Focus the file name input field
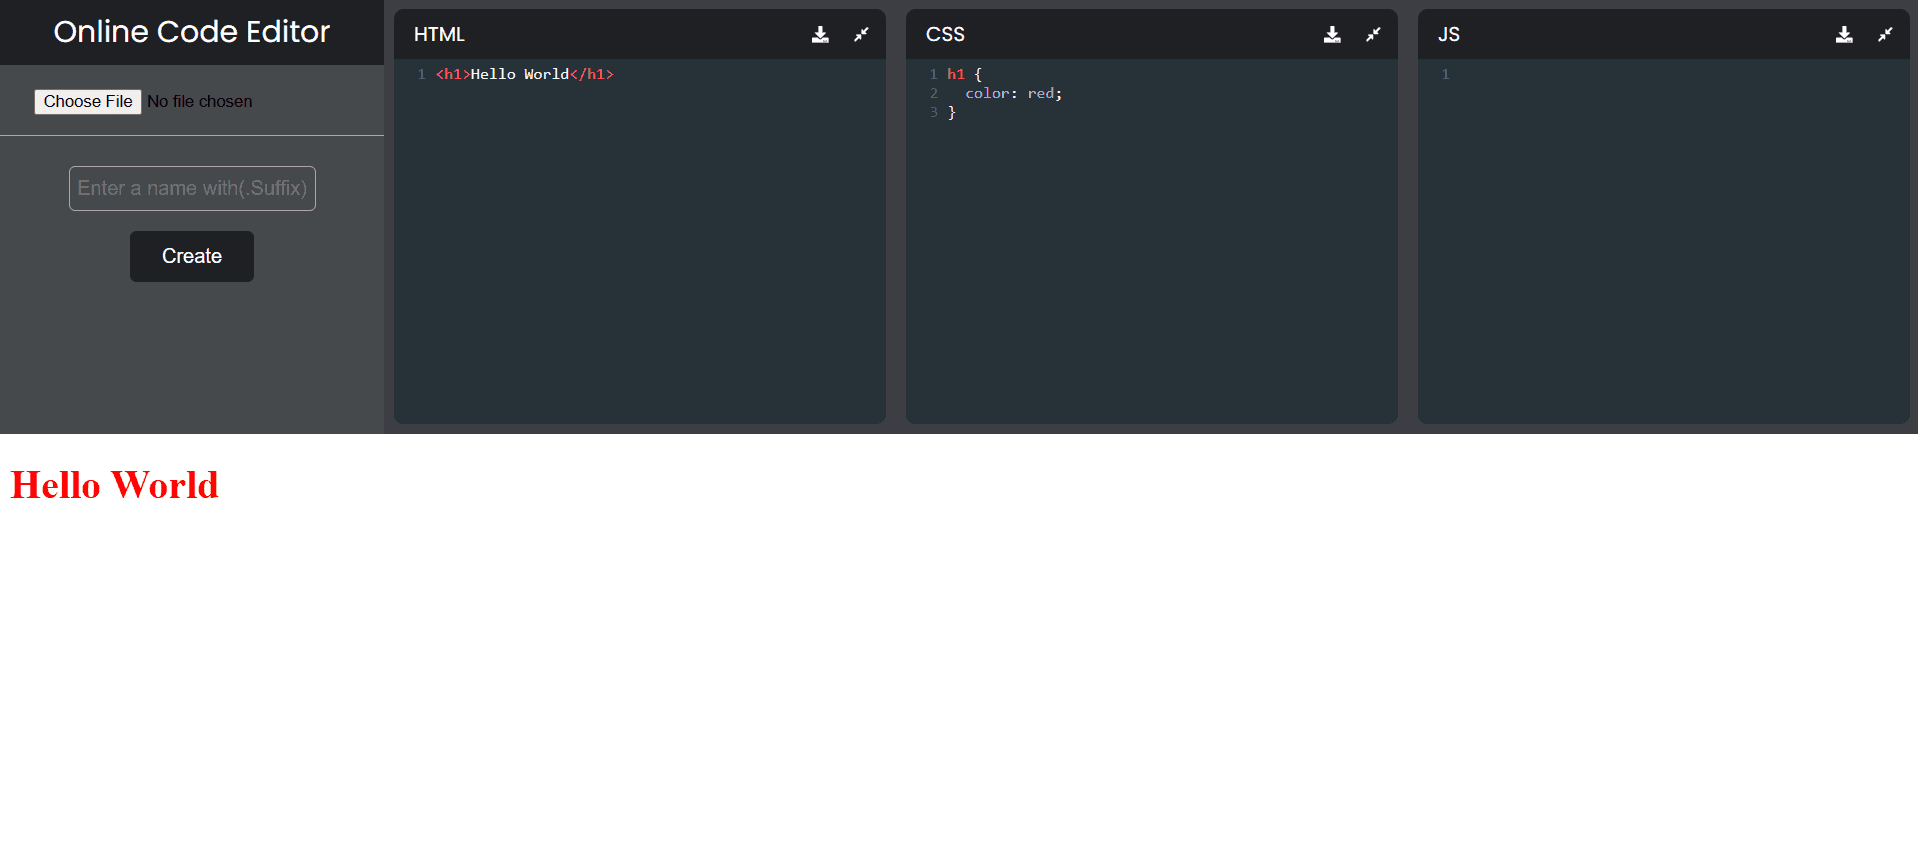This screenshot has height=863, width=1918. pos(192,188)
